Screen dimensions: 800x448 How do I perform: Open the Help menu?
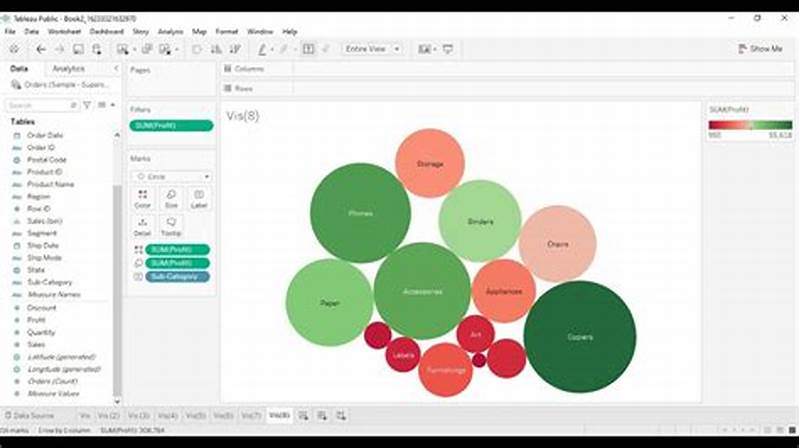point(290,32)
